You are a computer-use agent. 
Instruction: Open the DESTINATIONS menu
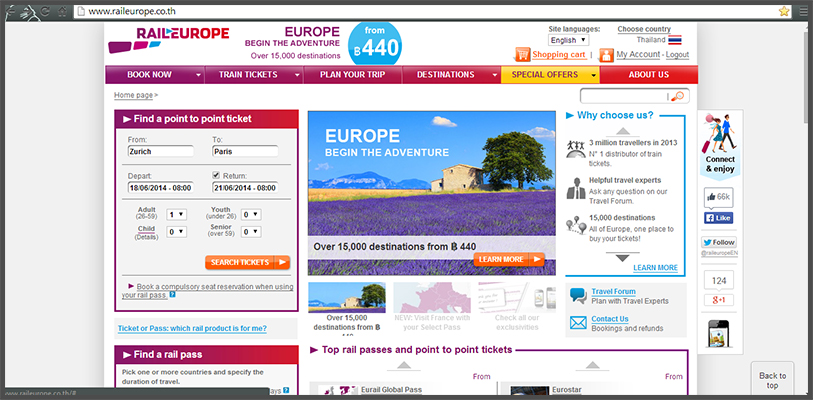[x=446, y=75]
